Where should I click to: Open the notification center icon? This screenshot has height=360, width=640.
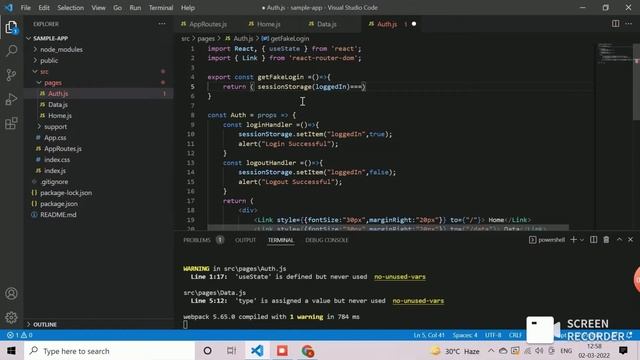(623, 351)
